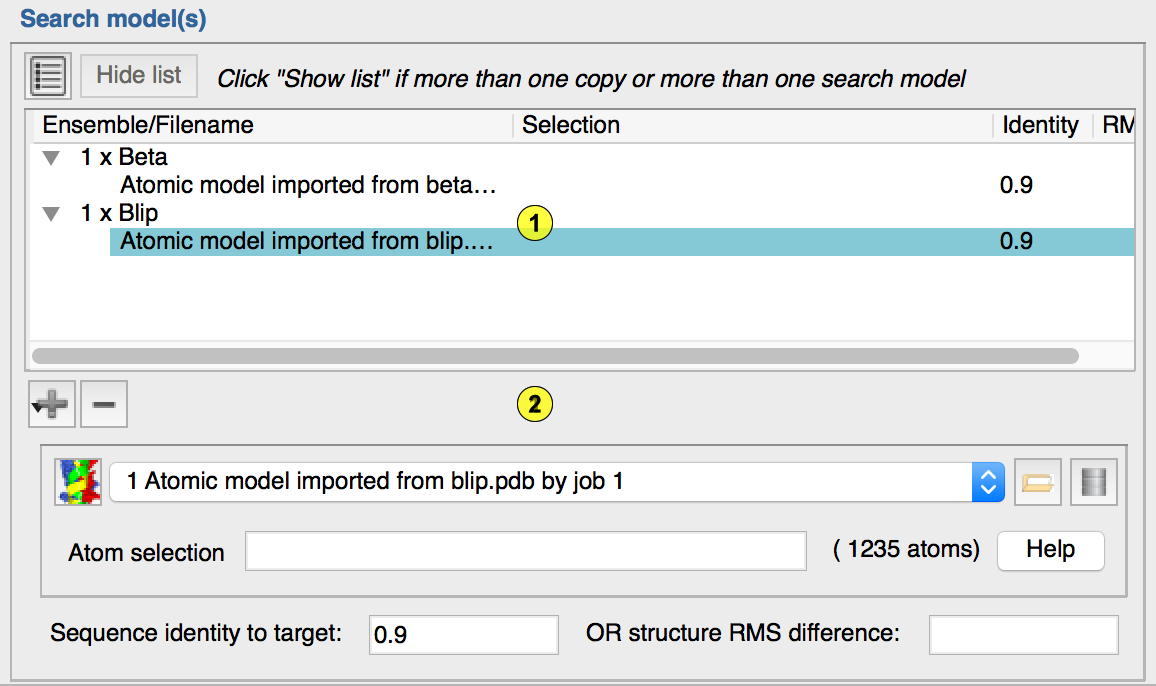Click the Identity column header
1156x686 pixels.
1040,125
